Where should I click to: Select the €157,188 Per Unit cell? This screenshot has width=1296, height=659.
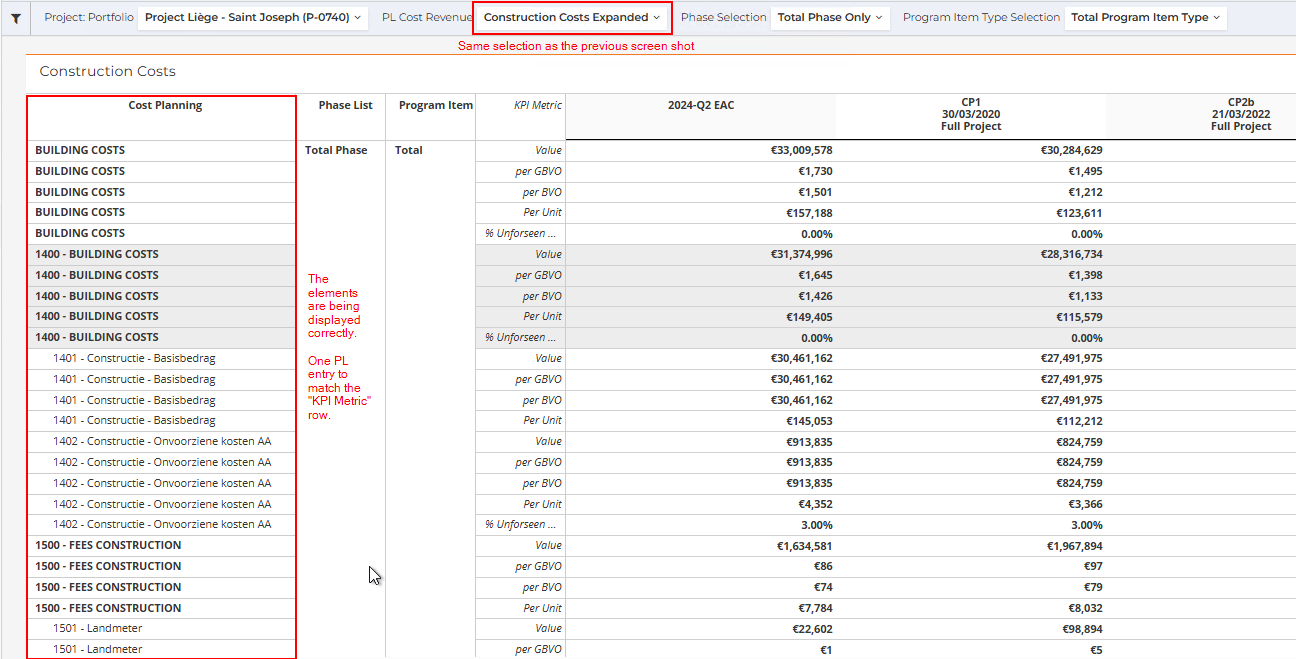809,213
